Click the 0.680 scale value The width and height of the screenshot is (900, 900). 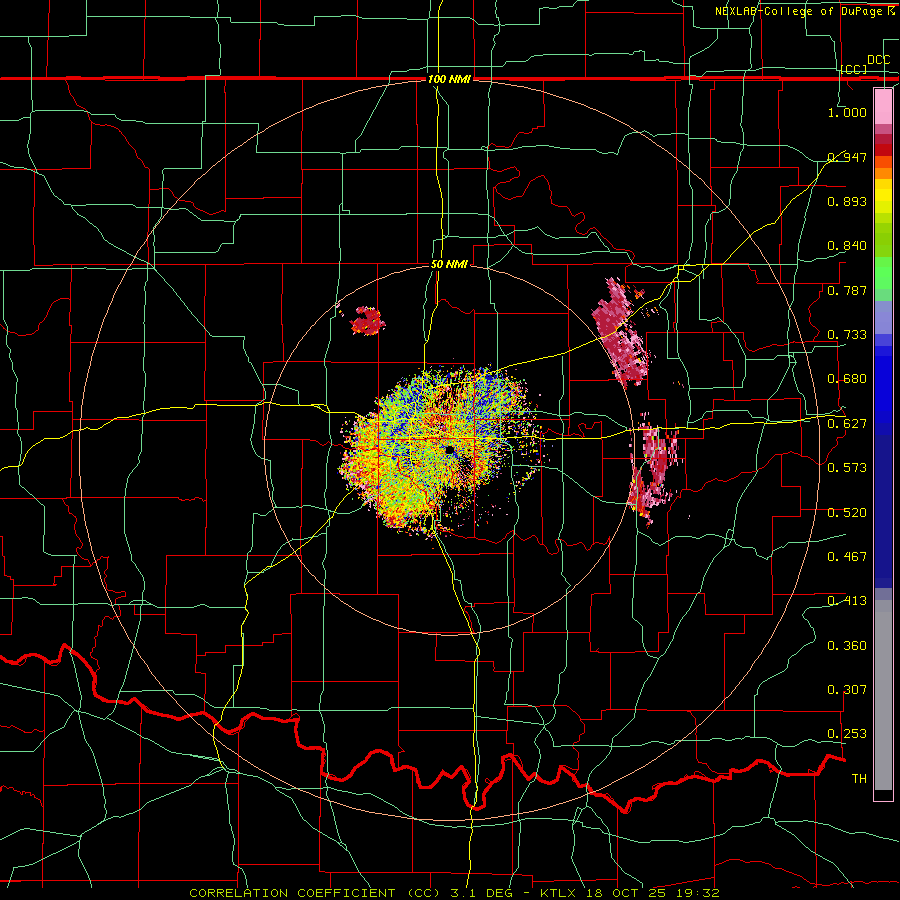click(x=847, y=379)
